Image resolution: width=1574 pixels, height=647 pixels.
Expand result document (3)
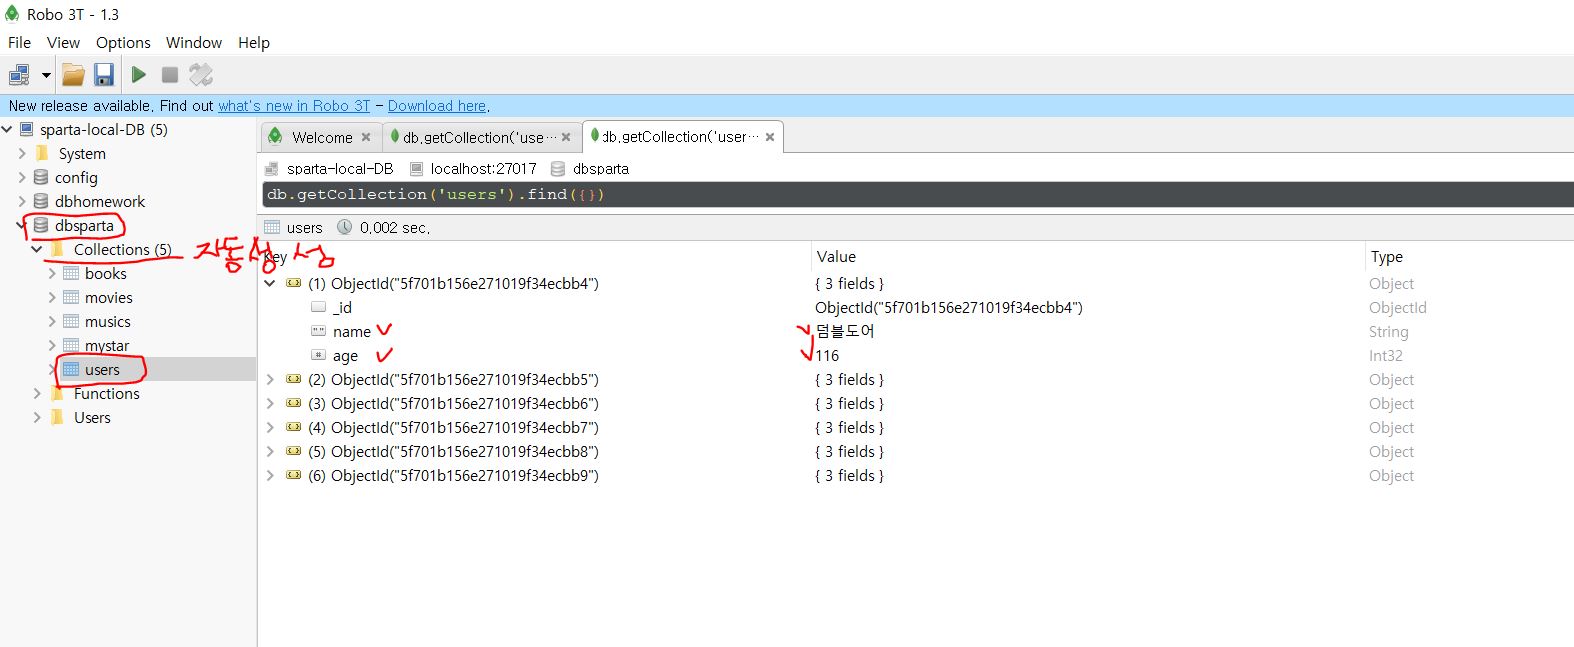coord(270,403)
